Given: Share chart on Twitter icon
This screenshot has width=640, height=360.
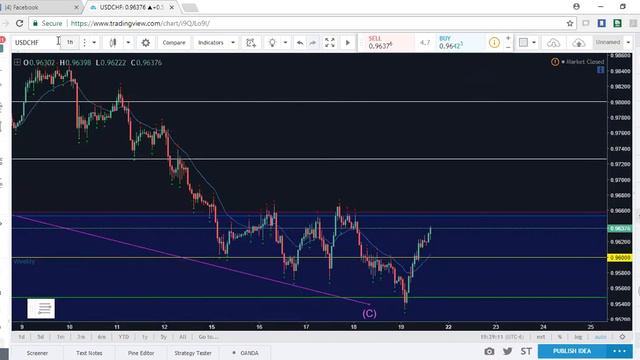Looking at the screenshot, I should click(x=507, y=351).
